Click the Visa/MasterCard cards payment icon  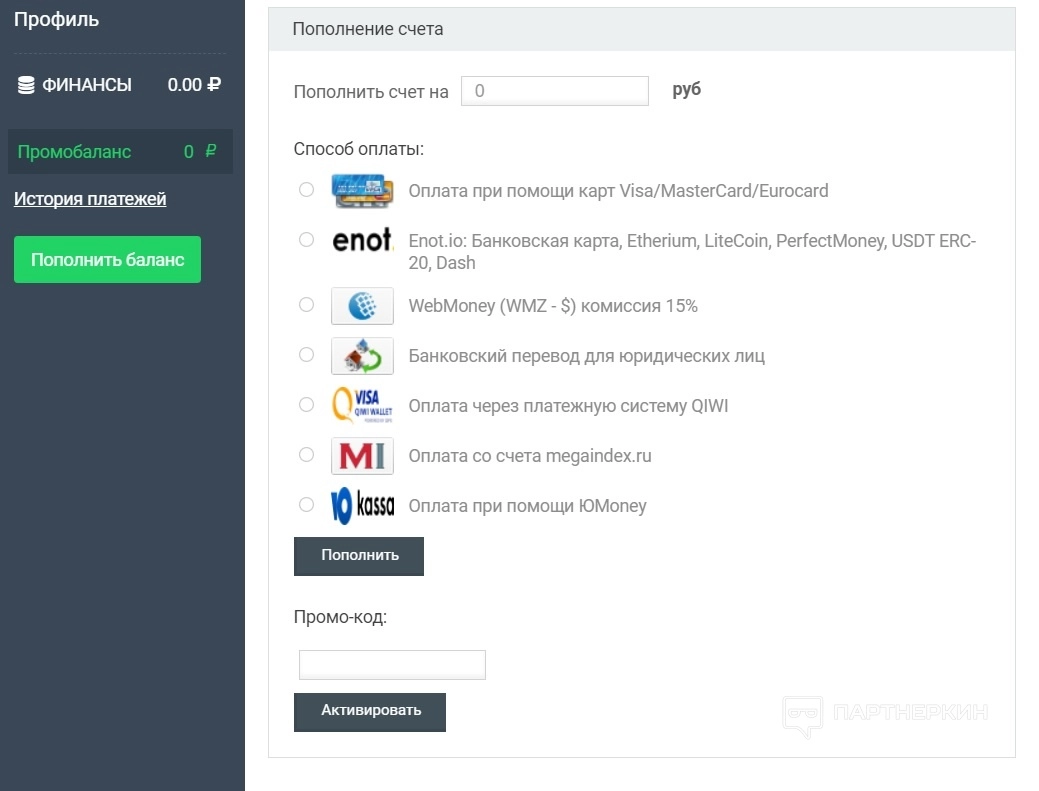click(362, 190)
